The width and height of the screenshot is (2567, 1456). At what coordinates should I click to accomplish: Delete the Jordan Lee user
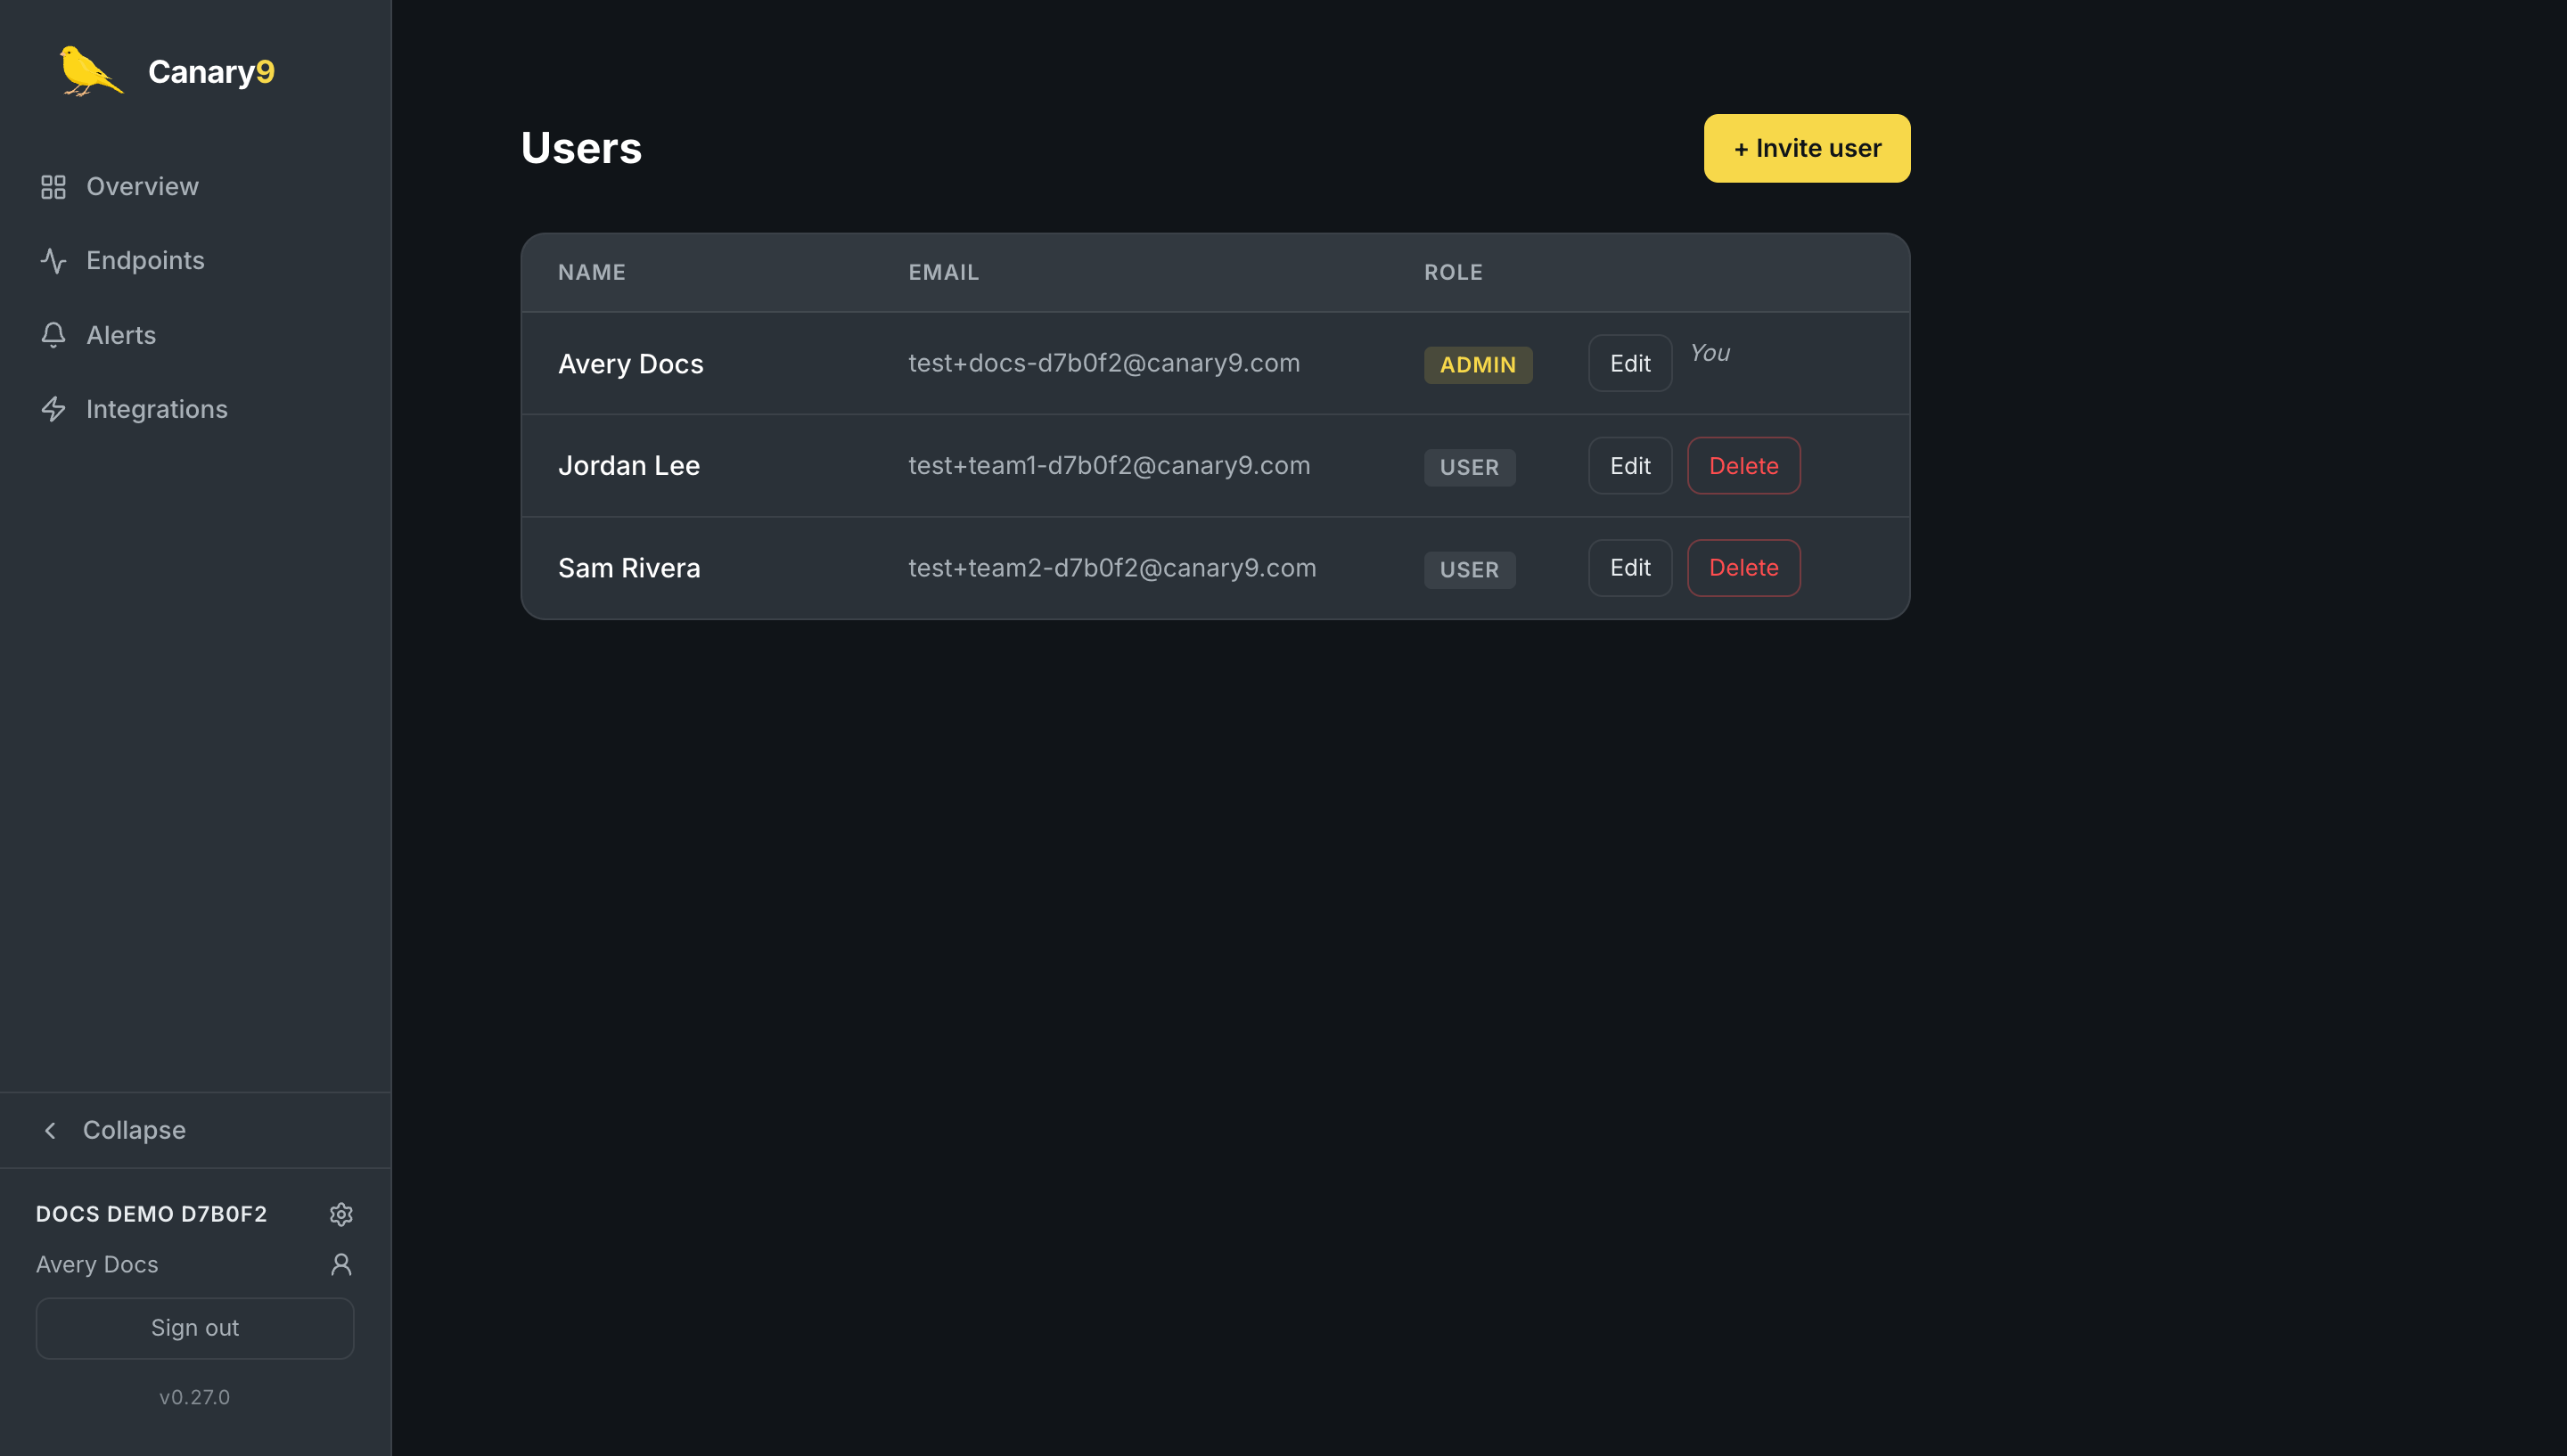coord(1743,466)
